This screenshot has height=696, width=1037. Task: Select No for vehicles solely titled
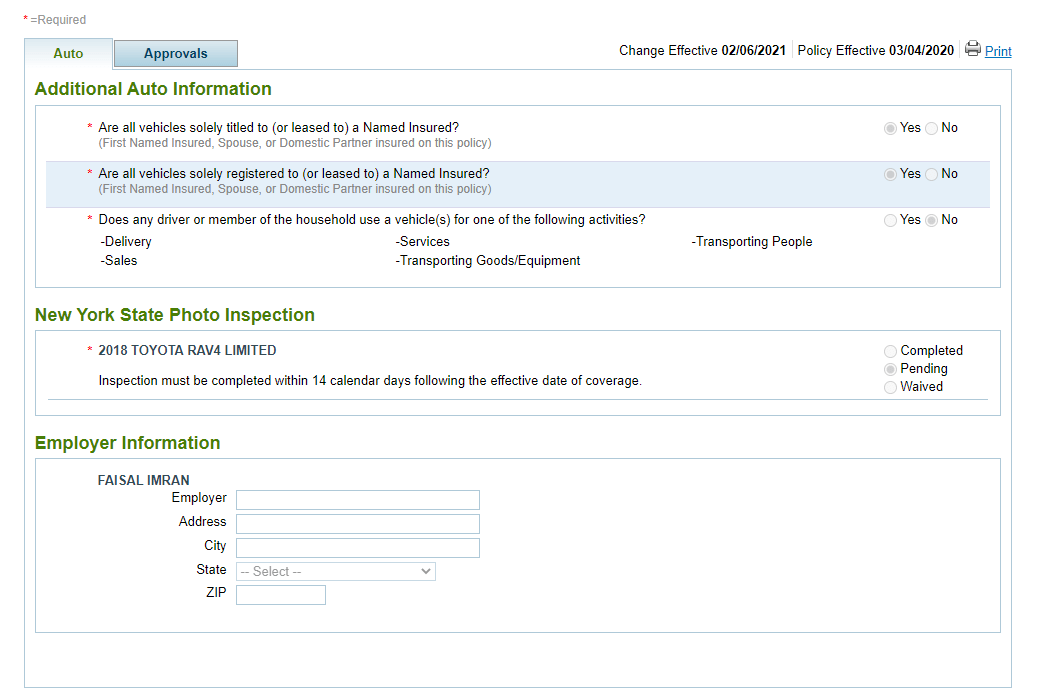932,128
